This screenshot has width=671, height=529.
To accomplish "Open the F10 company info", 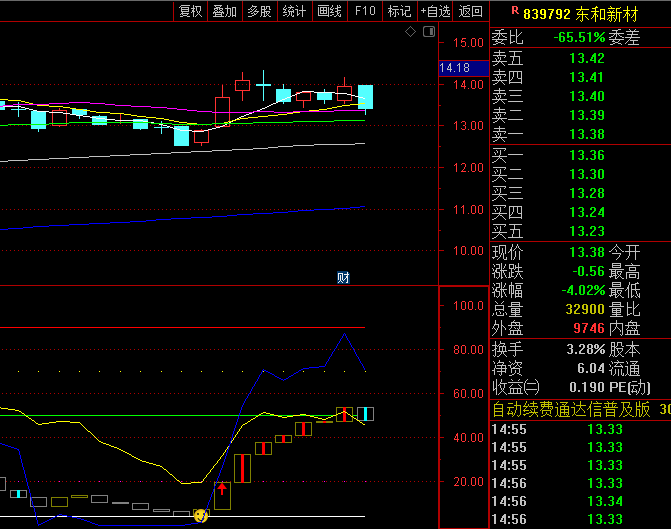I will [365, 11].
